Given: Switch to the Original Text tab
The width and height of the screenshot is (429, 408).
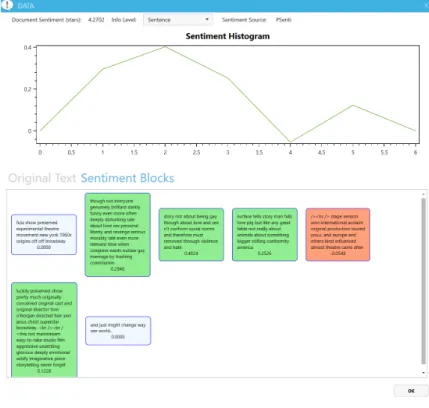Looking at the screenshot, I should point(42,178).
